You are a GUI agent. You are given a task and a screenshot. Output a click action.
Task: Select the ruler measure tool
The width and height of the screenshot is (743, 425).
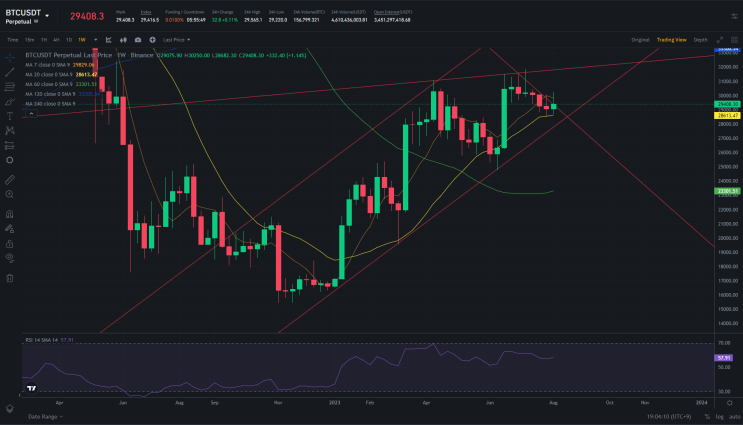click(9, 180)
